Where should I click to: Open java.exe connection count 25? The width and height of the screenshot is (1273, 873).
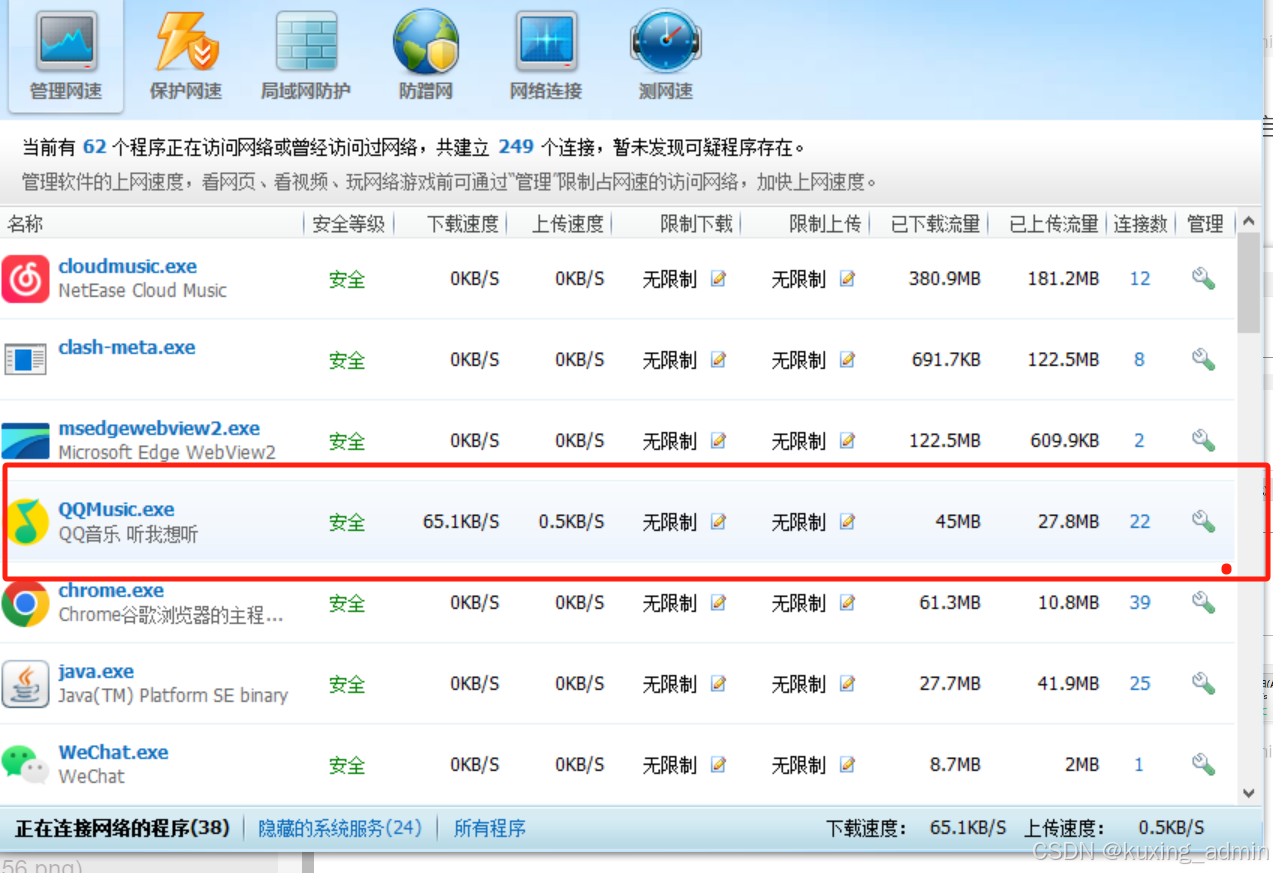[x=1140, y=684]
